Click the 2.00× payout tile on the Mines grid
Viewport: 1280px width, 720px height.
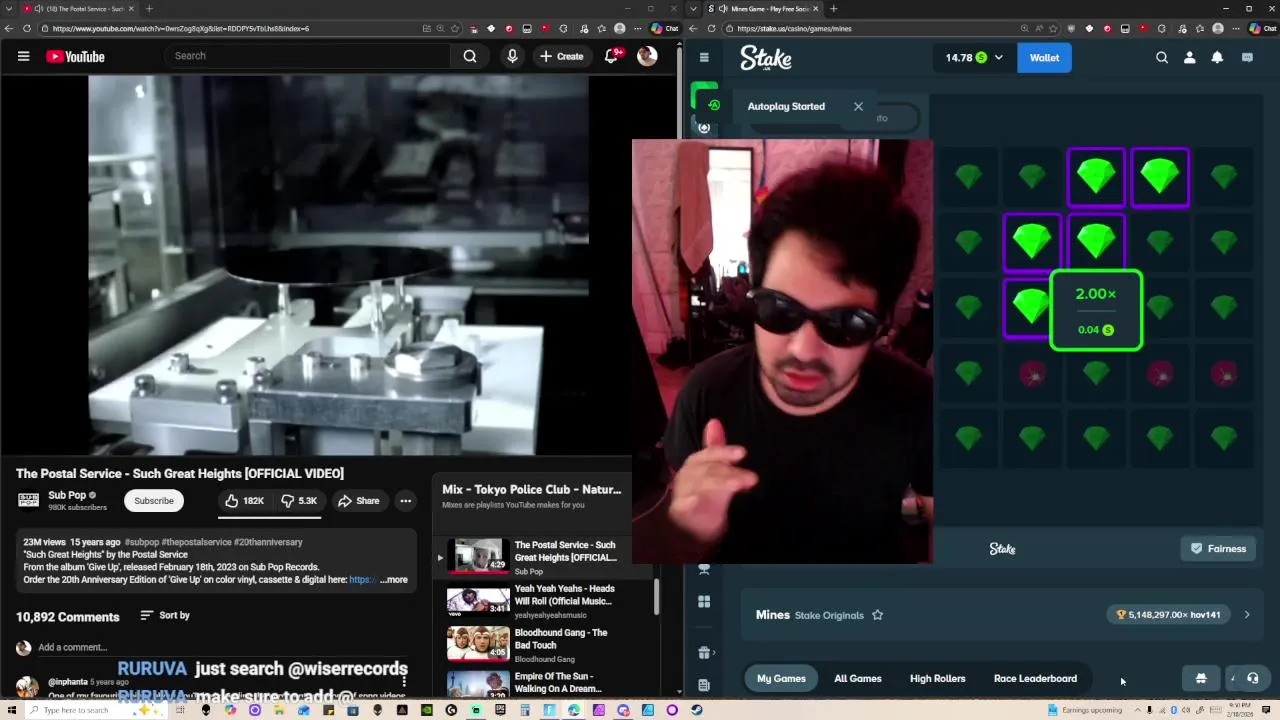[1096, 310]
